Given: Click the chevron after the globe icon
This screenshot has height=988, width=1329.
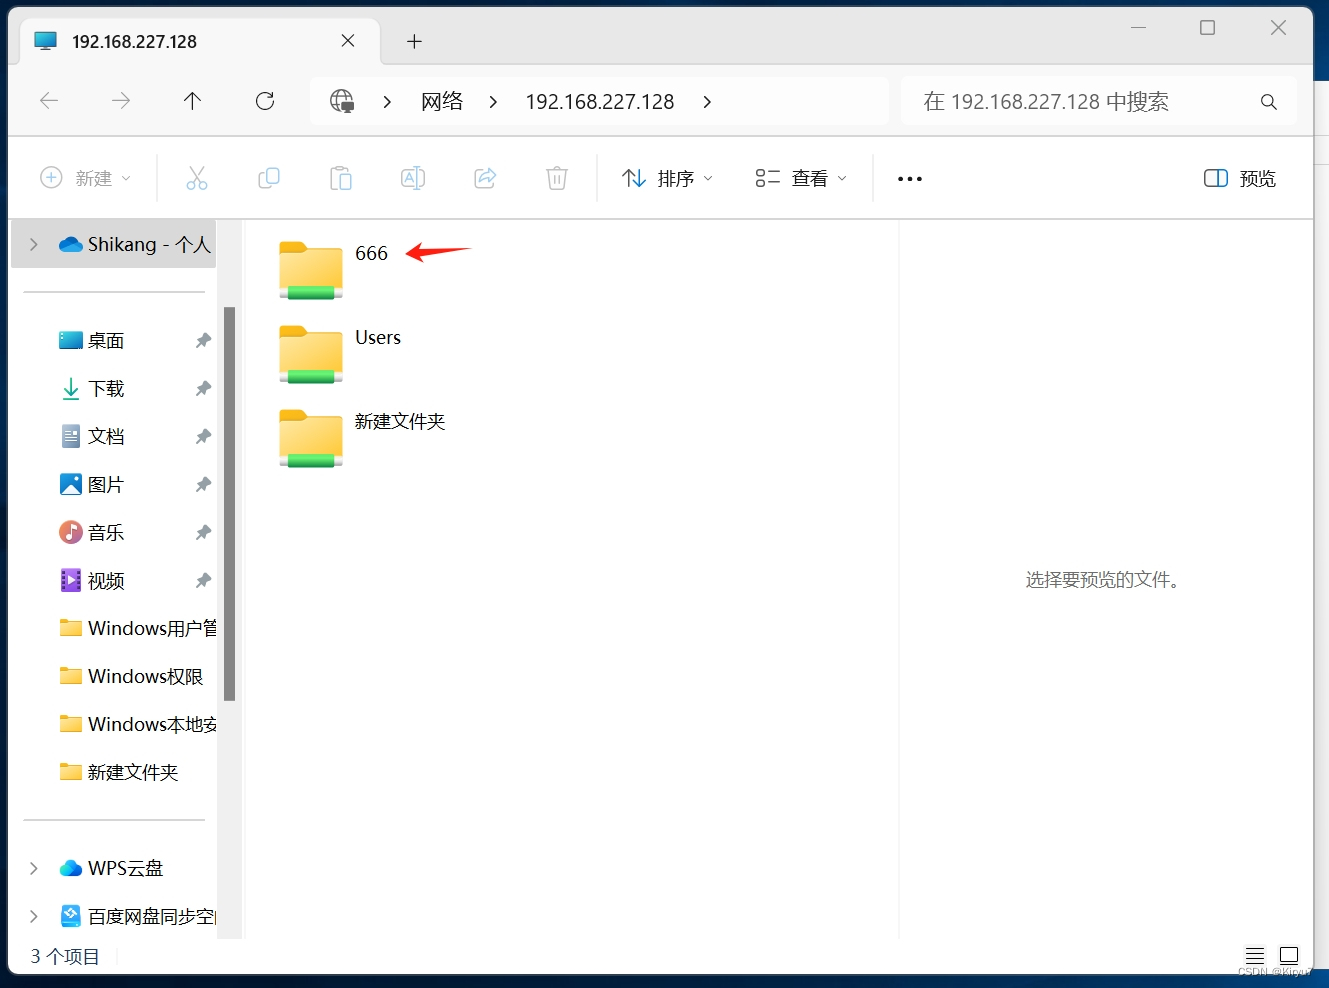Looking at the screenshot, I should pos(387,102).
